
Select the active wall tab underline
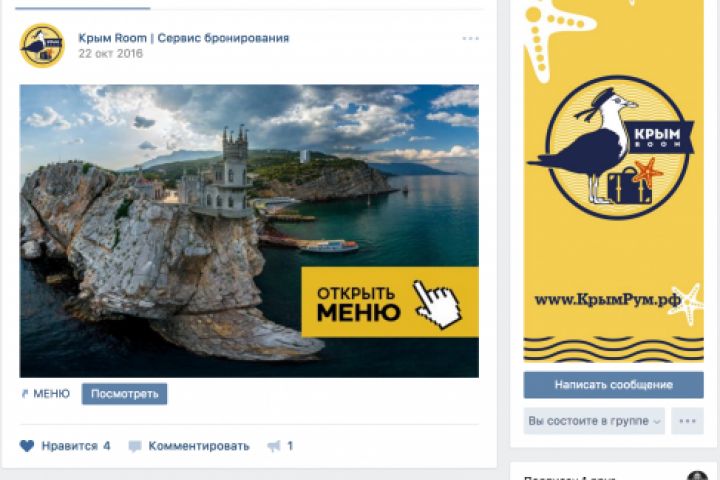pos(83,8)
